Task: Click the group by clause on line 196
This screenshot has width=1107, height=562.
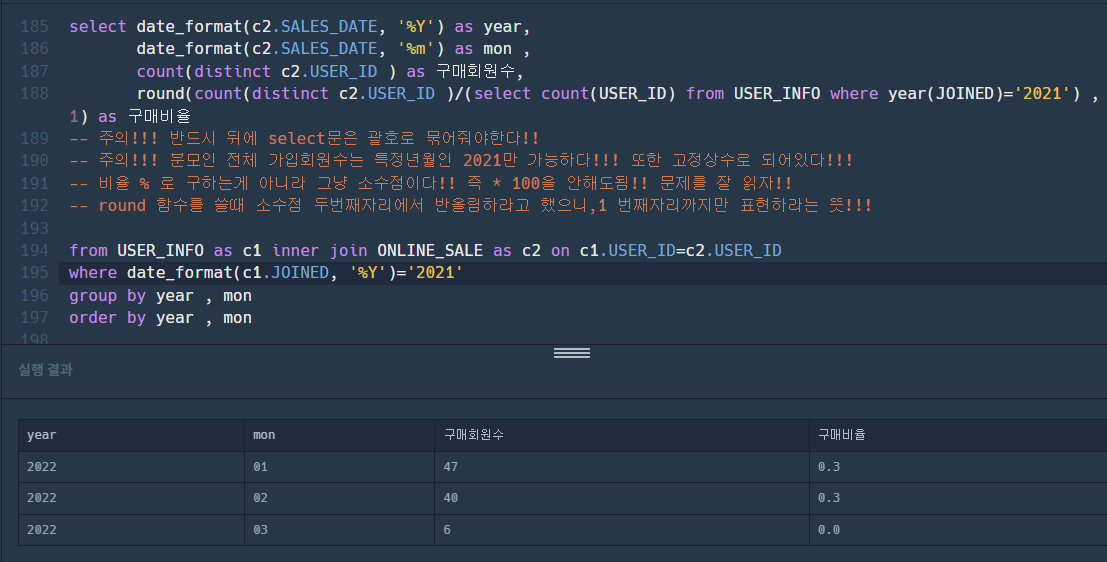Action: 160,296
